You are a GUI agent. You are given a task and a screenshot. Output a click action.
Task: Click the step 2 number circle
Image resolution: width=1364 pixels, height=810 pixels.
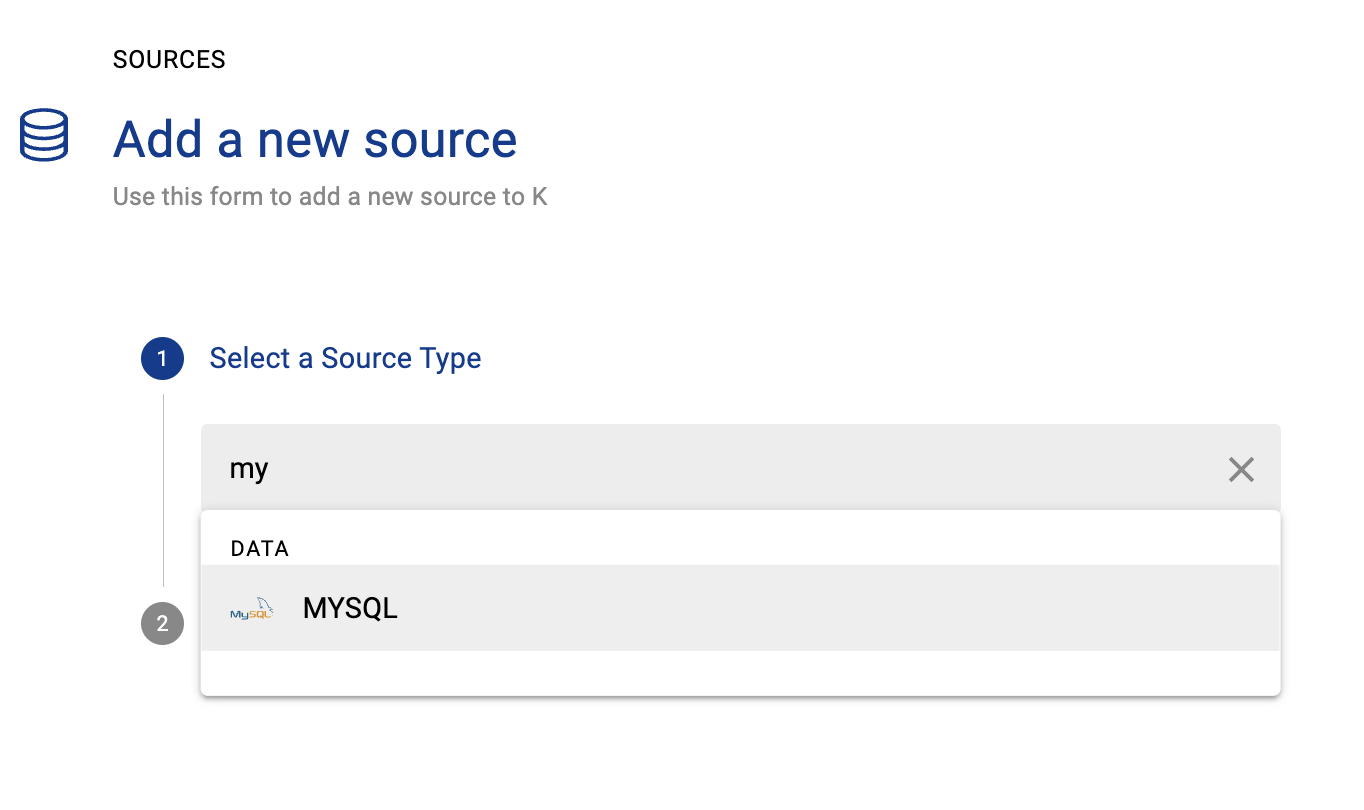162,625
